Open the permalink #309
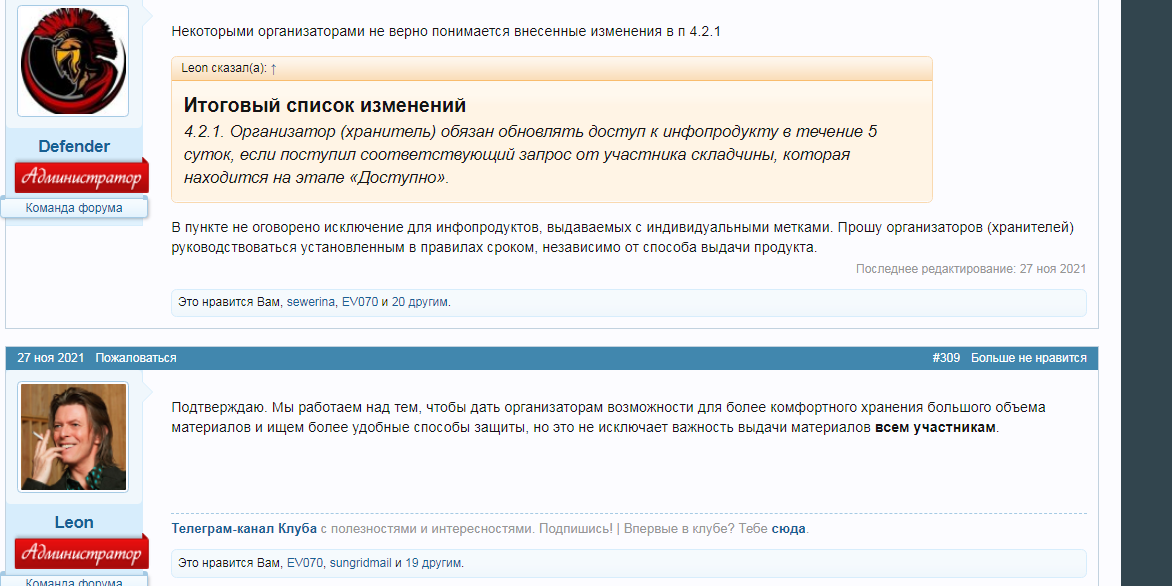The image size is (1172, 586). pyautogui.click(x=946, y=358)
